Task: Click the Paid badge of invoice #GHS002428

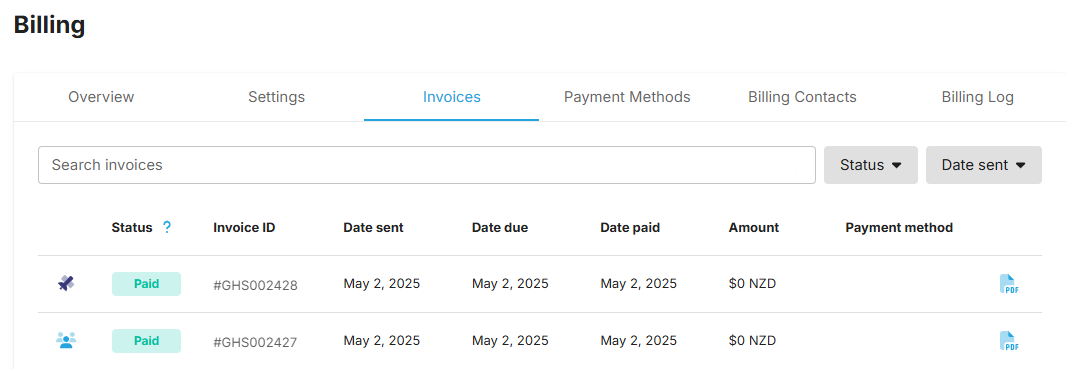Action: [x=146, y=284]
